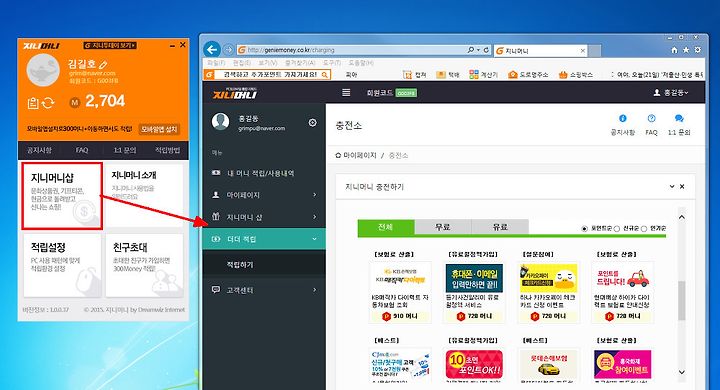Click the browser back arrow button
Image resolution: width=720 pixels, height=390 pixels.
[212, 49]
